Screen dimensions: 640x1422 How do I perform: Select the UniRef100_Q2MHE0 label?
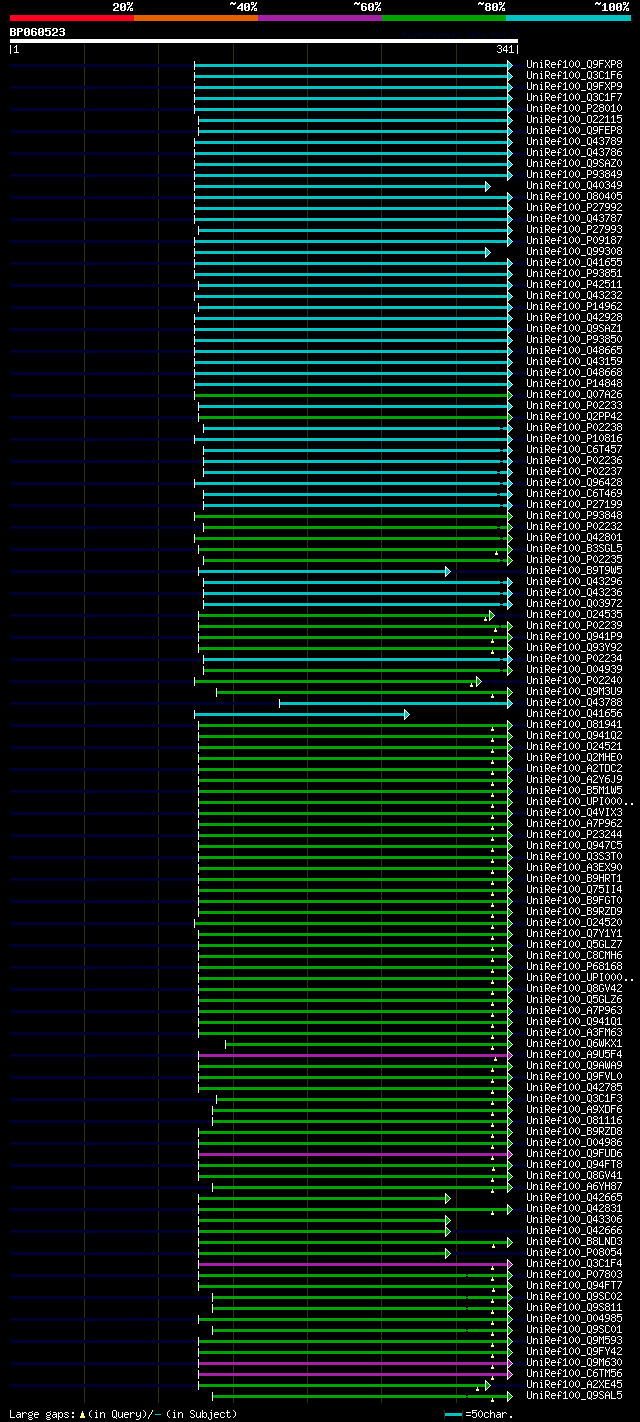pyautogui.click(x=574, y=758)
